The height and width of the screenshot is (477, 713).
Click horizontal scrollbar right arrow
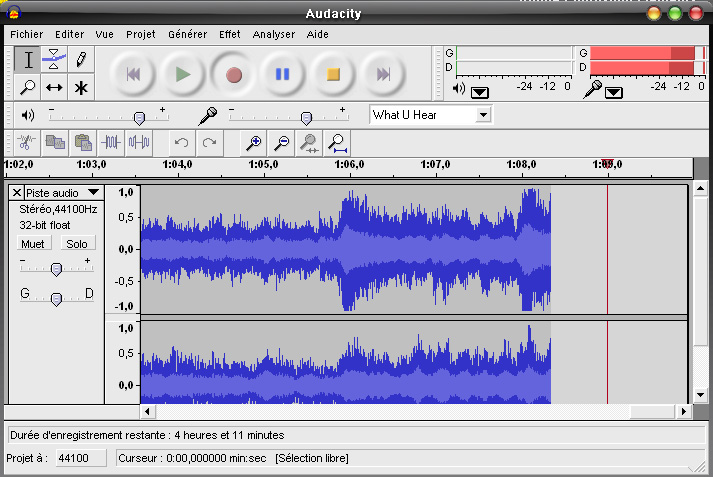tap(683, 412)
